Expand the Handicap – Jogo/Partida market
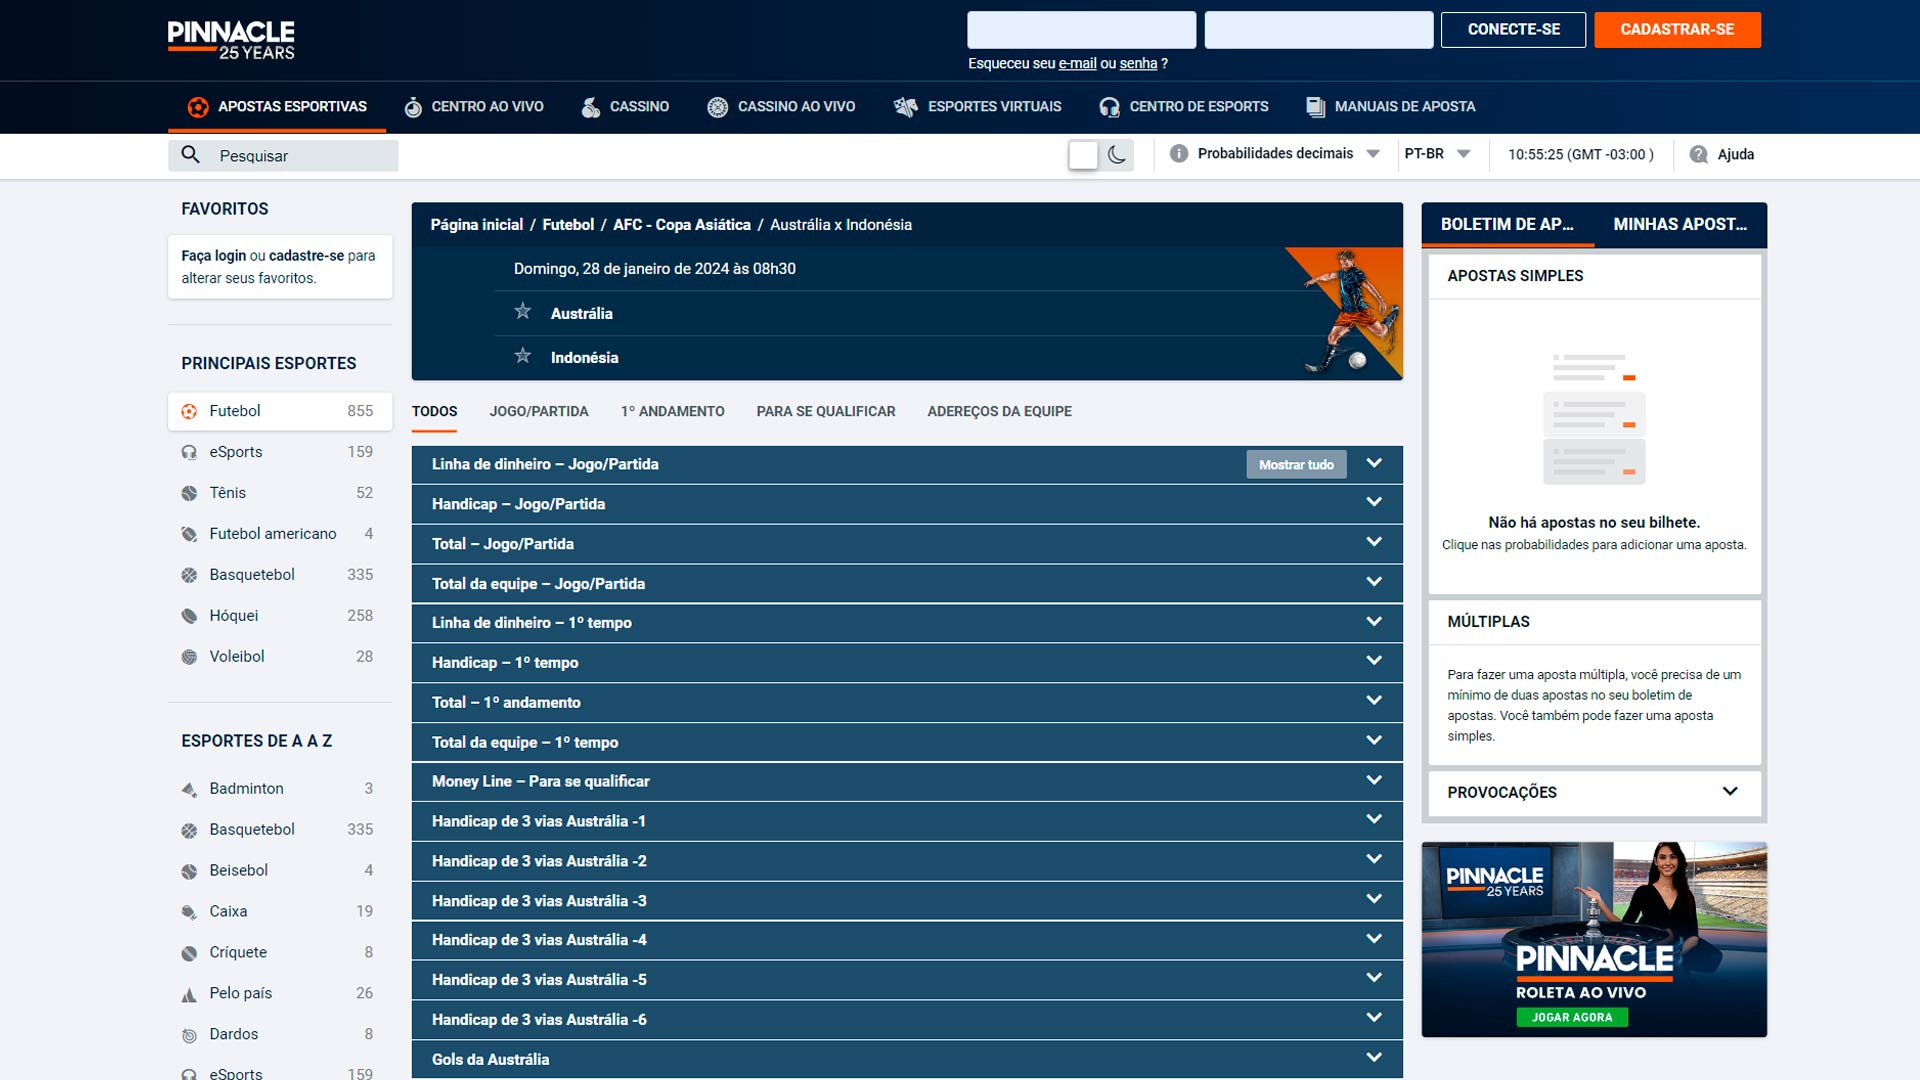The height and width of the screenshot is (1080, 1920). point(1373,503)
